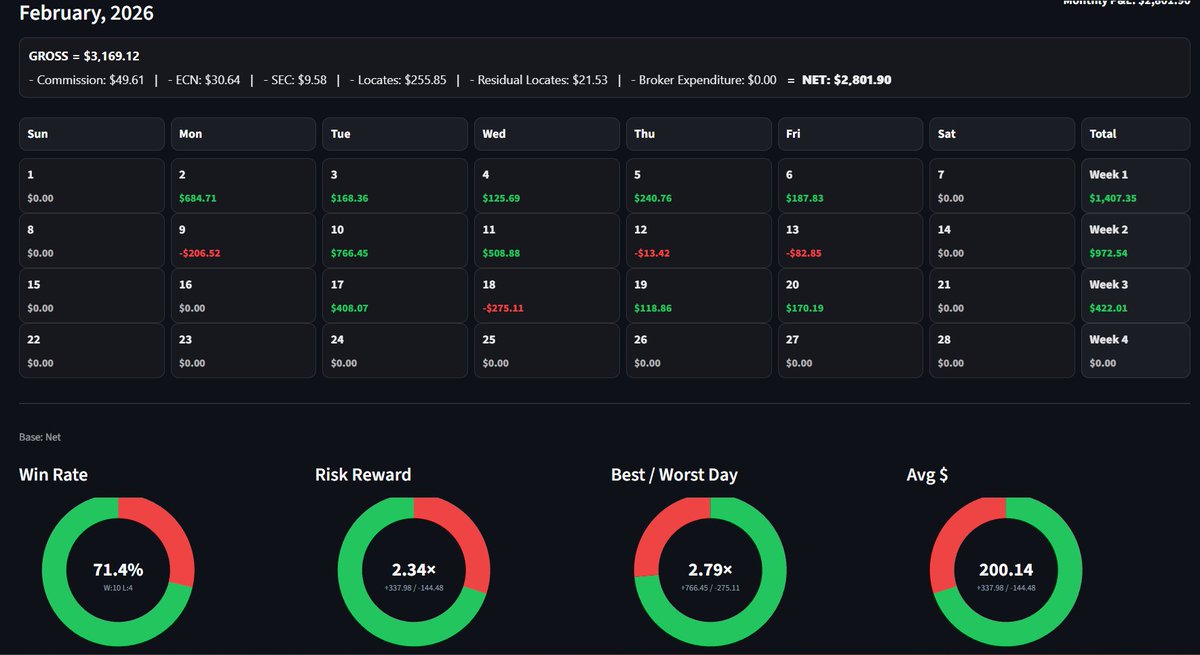The image size is (1200, 655).
Task: Open February 20 day showing $170.19
Action: coord(851,295)
